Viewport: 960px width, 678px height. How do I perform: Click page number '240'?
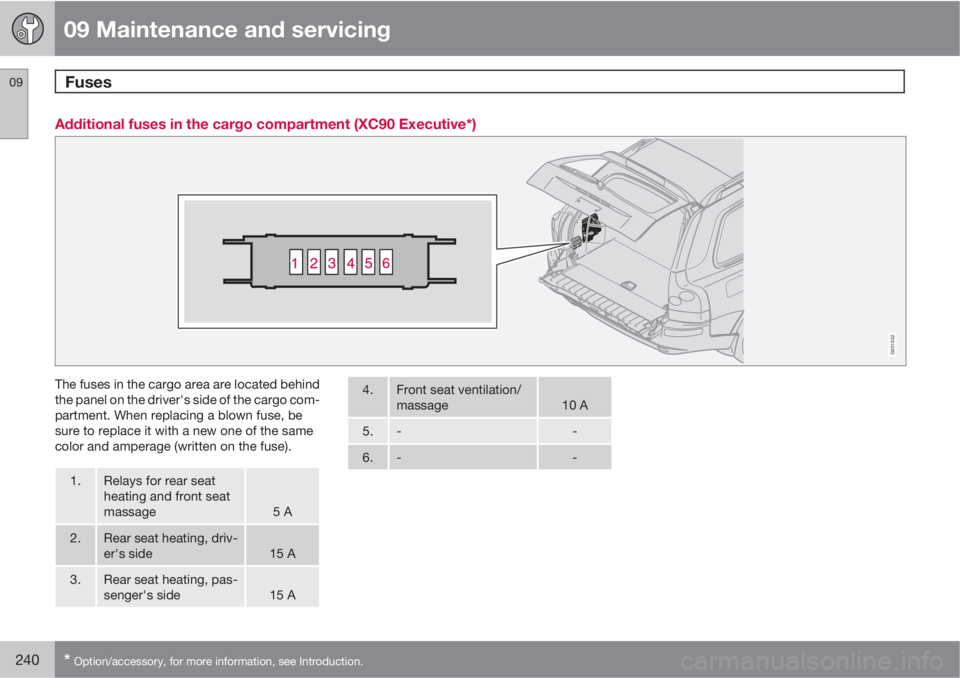click(27, 660)
